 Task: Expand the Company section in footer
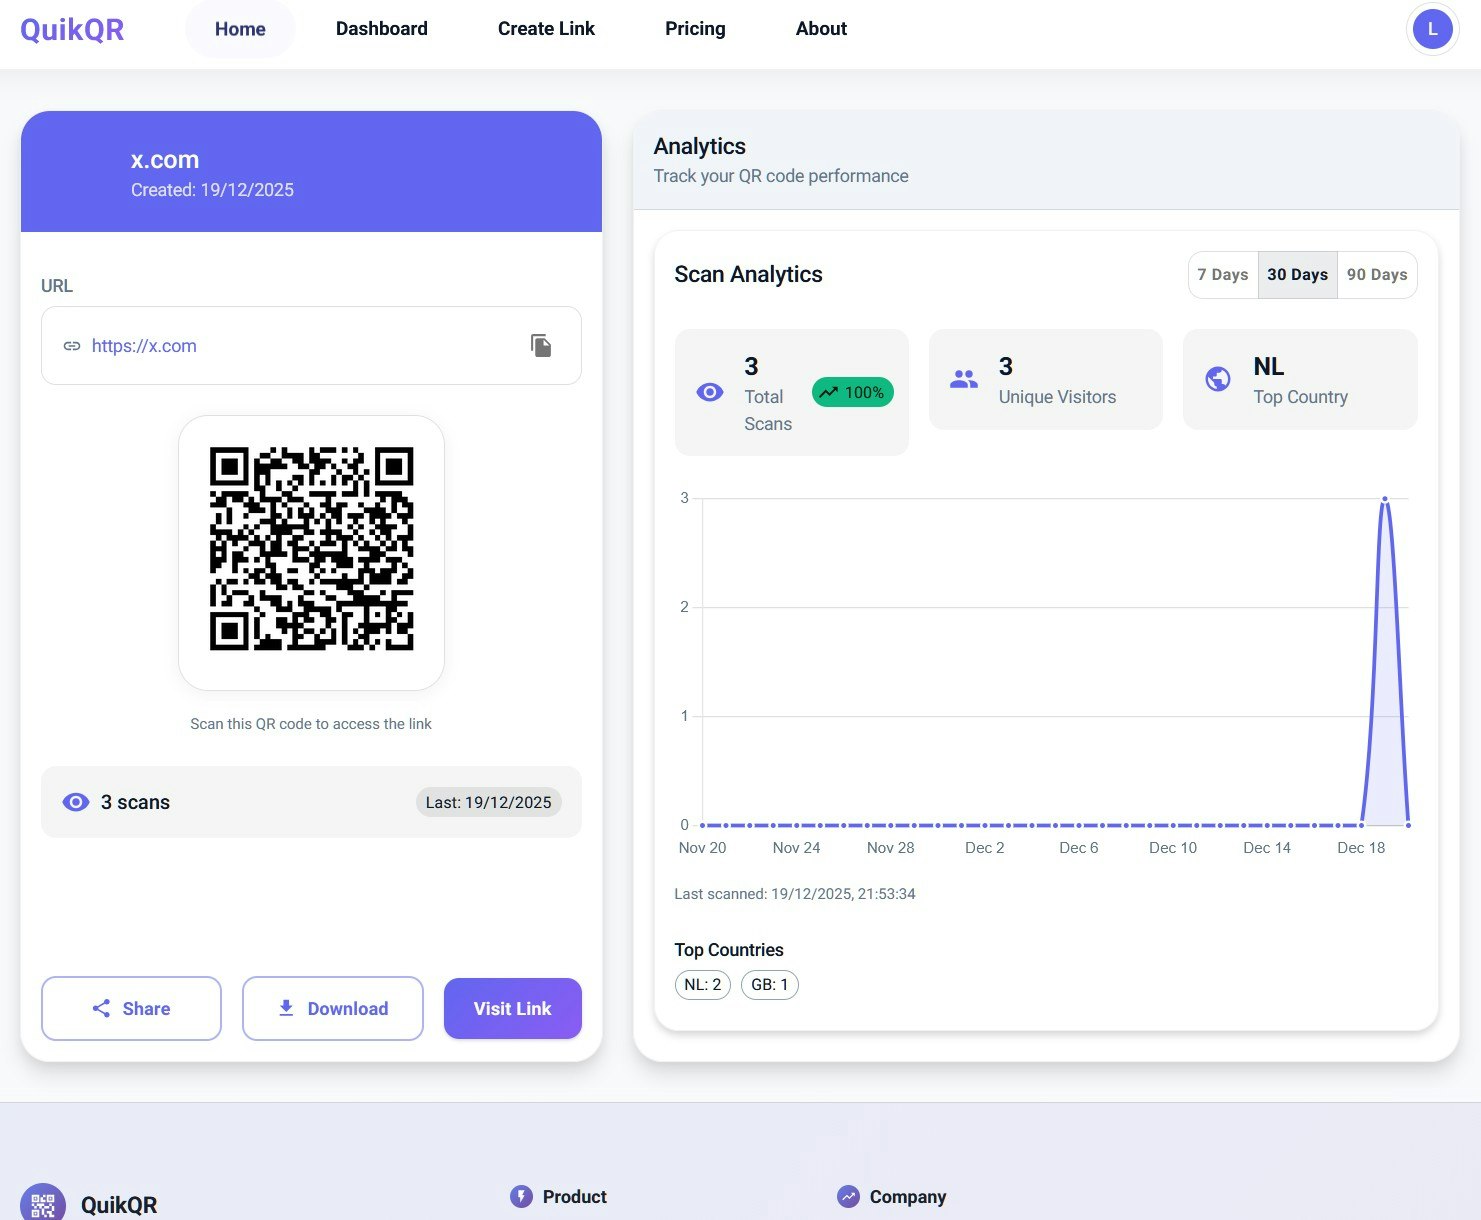(905, 1196)
